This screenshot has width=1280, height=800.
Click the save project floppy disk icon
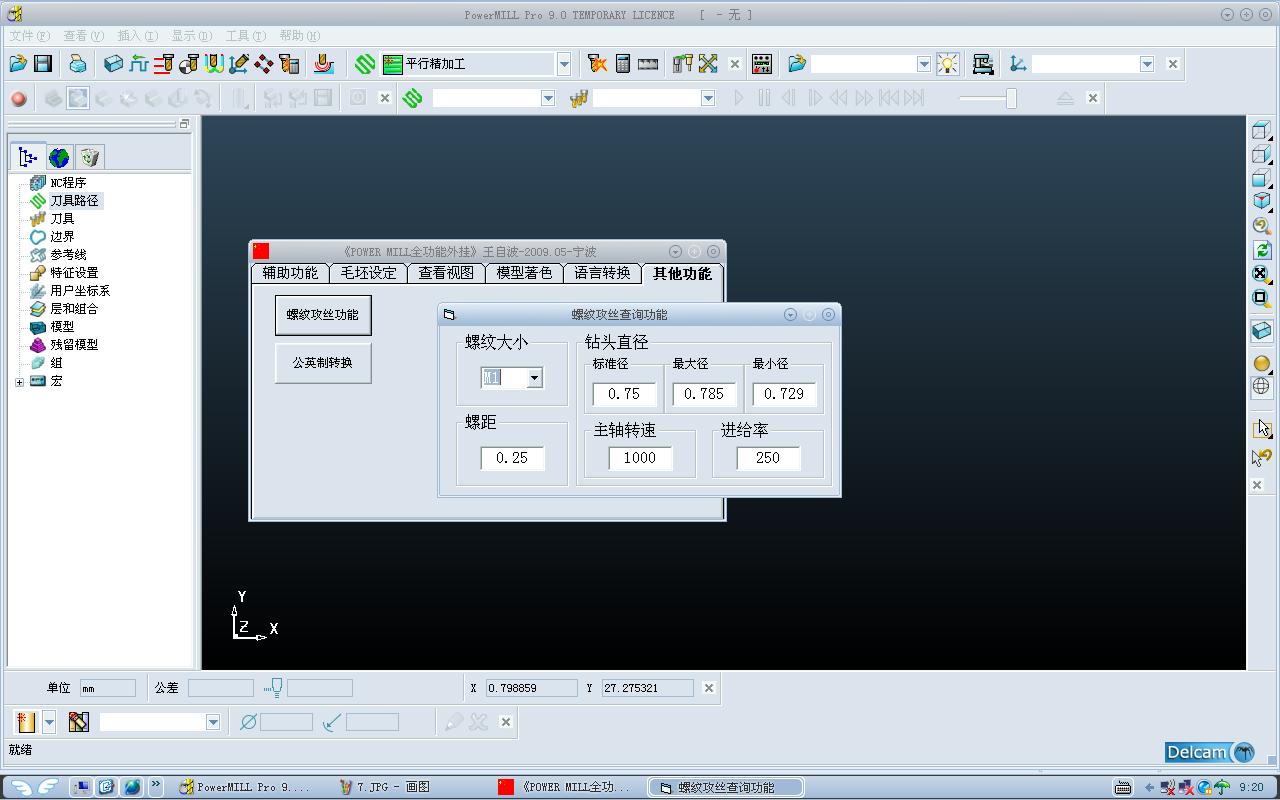pyautogui.click(x=43, y=64)
